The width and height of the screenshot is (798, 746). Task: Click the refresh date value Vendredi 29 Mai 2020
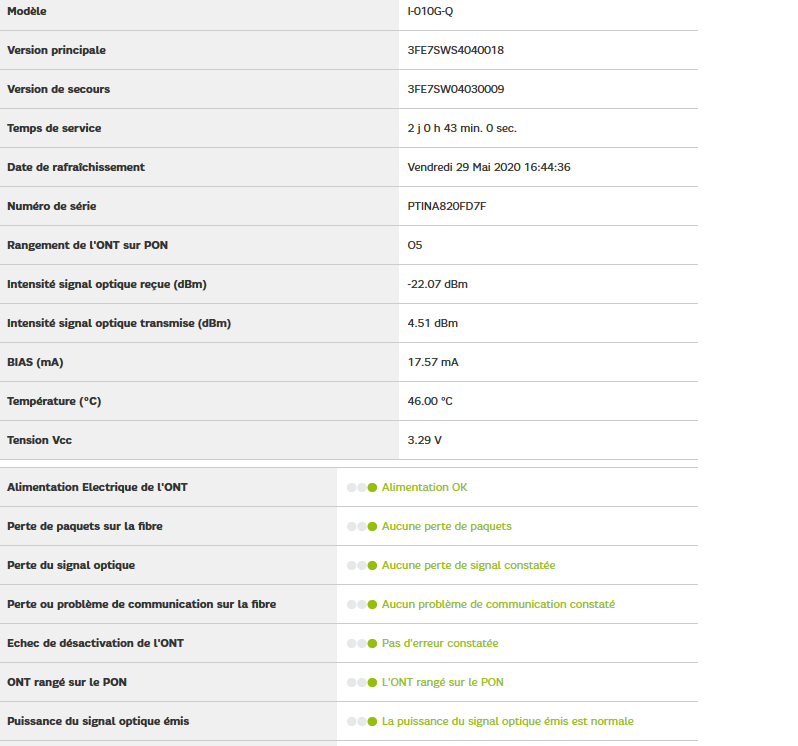point(489,167)
